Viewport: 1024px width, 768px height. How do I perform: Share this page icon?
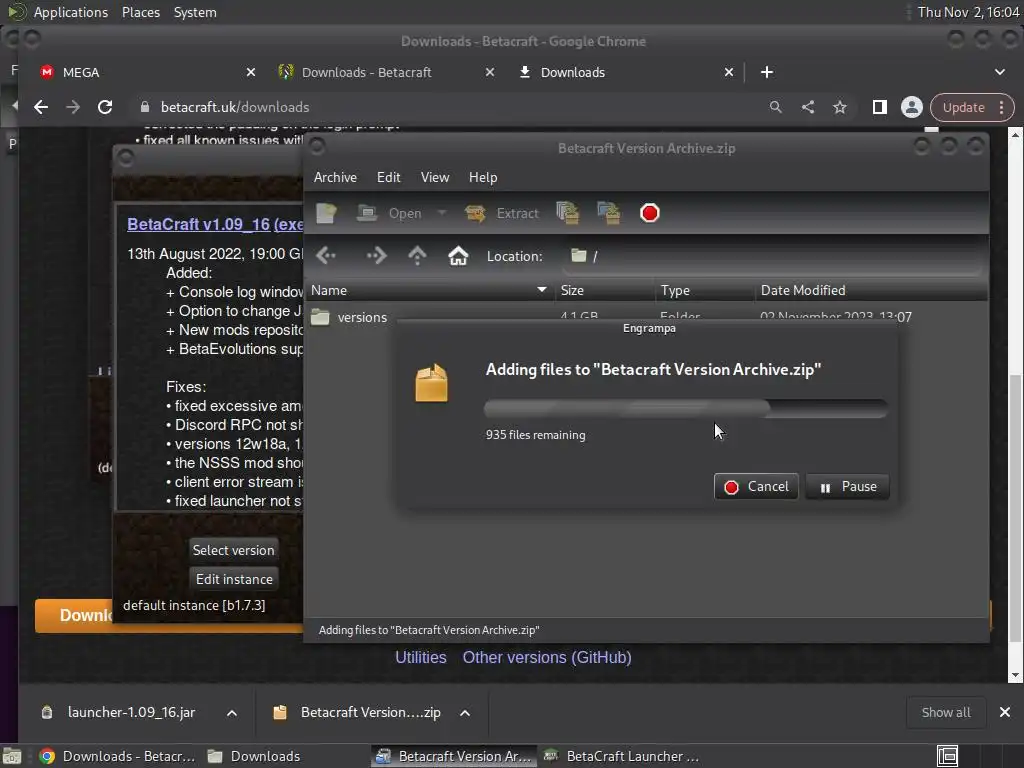coord(808,107)
